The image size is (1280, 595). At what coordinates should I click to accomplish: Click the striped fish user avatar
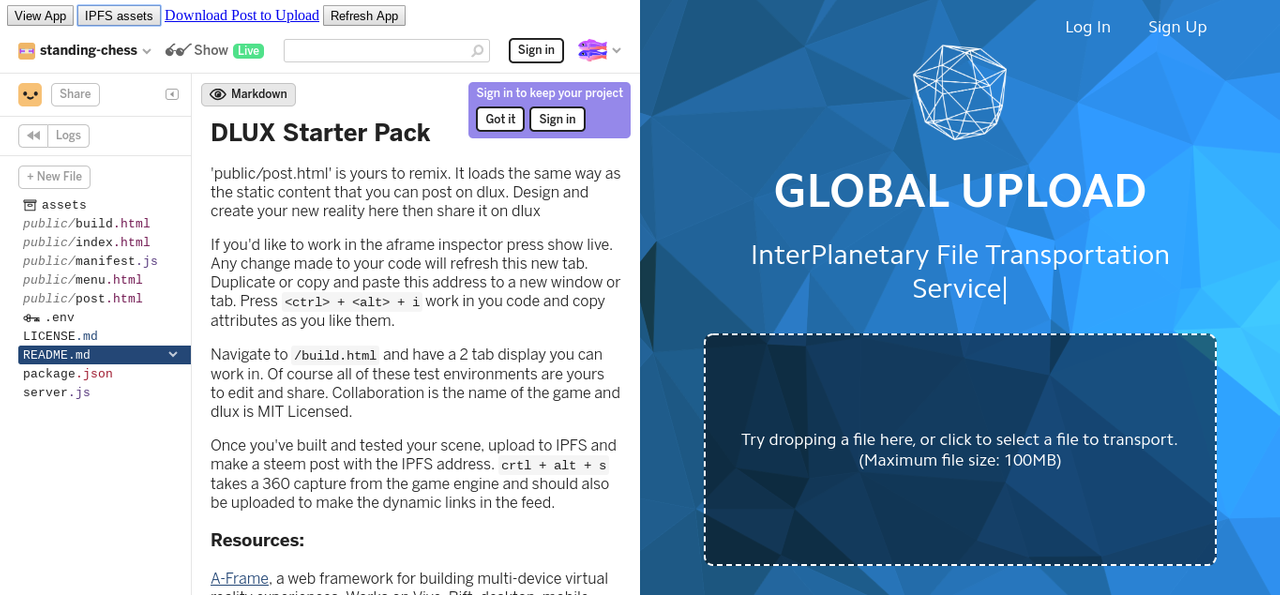(x=592, y=50)
